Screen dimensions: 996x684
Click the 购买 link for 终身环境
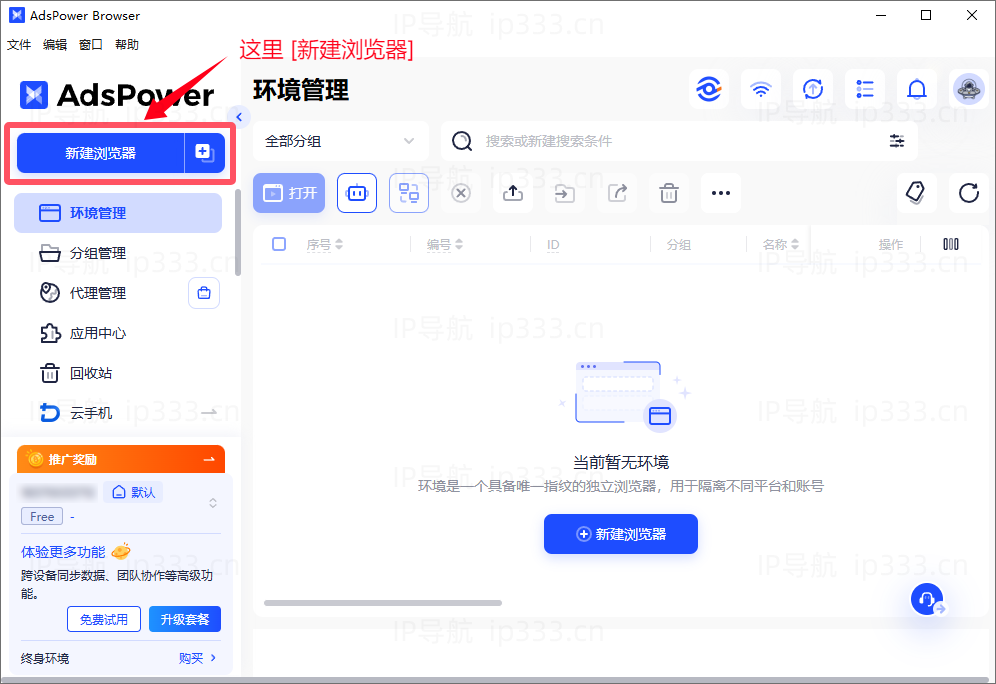coord(198,658)
